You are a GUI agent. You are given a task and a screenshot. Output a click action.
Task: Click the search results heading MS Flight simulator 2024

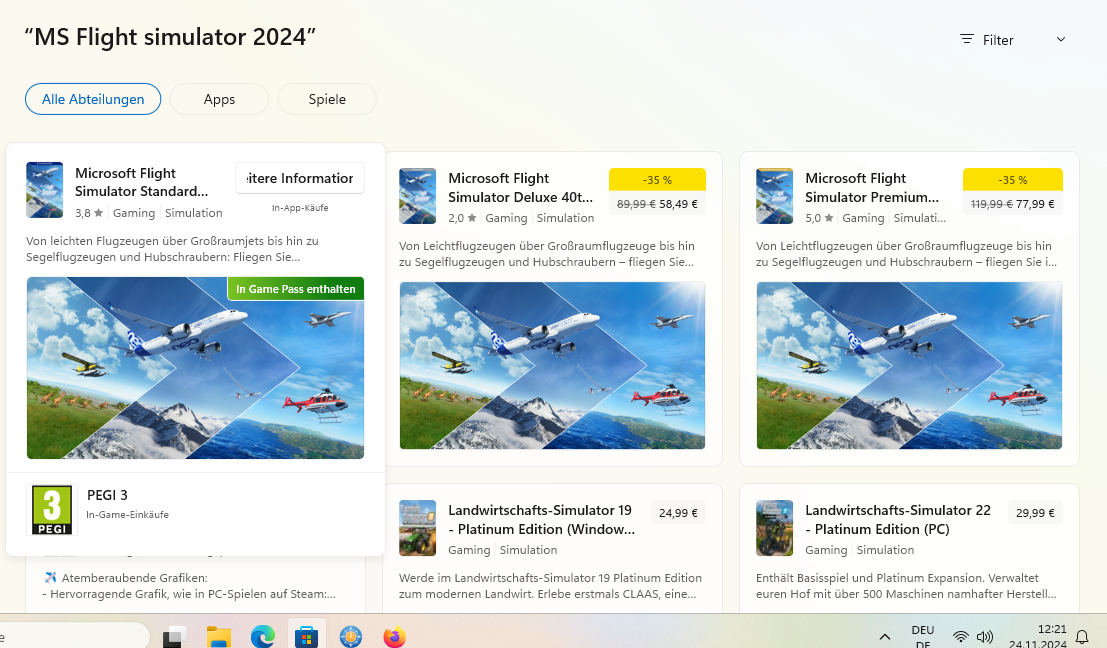[170, 37]
